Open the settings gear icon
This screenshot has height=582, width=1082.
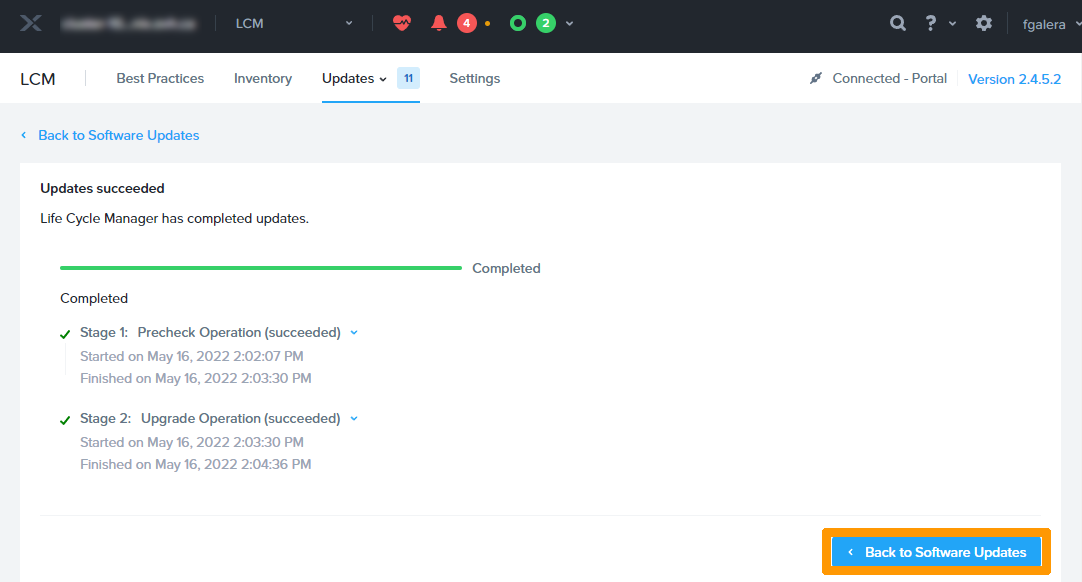click(984, 23)
